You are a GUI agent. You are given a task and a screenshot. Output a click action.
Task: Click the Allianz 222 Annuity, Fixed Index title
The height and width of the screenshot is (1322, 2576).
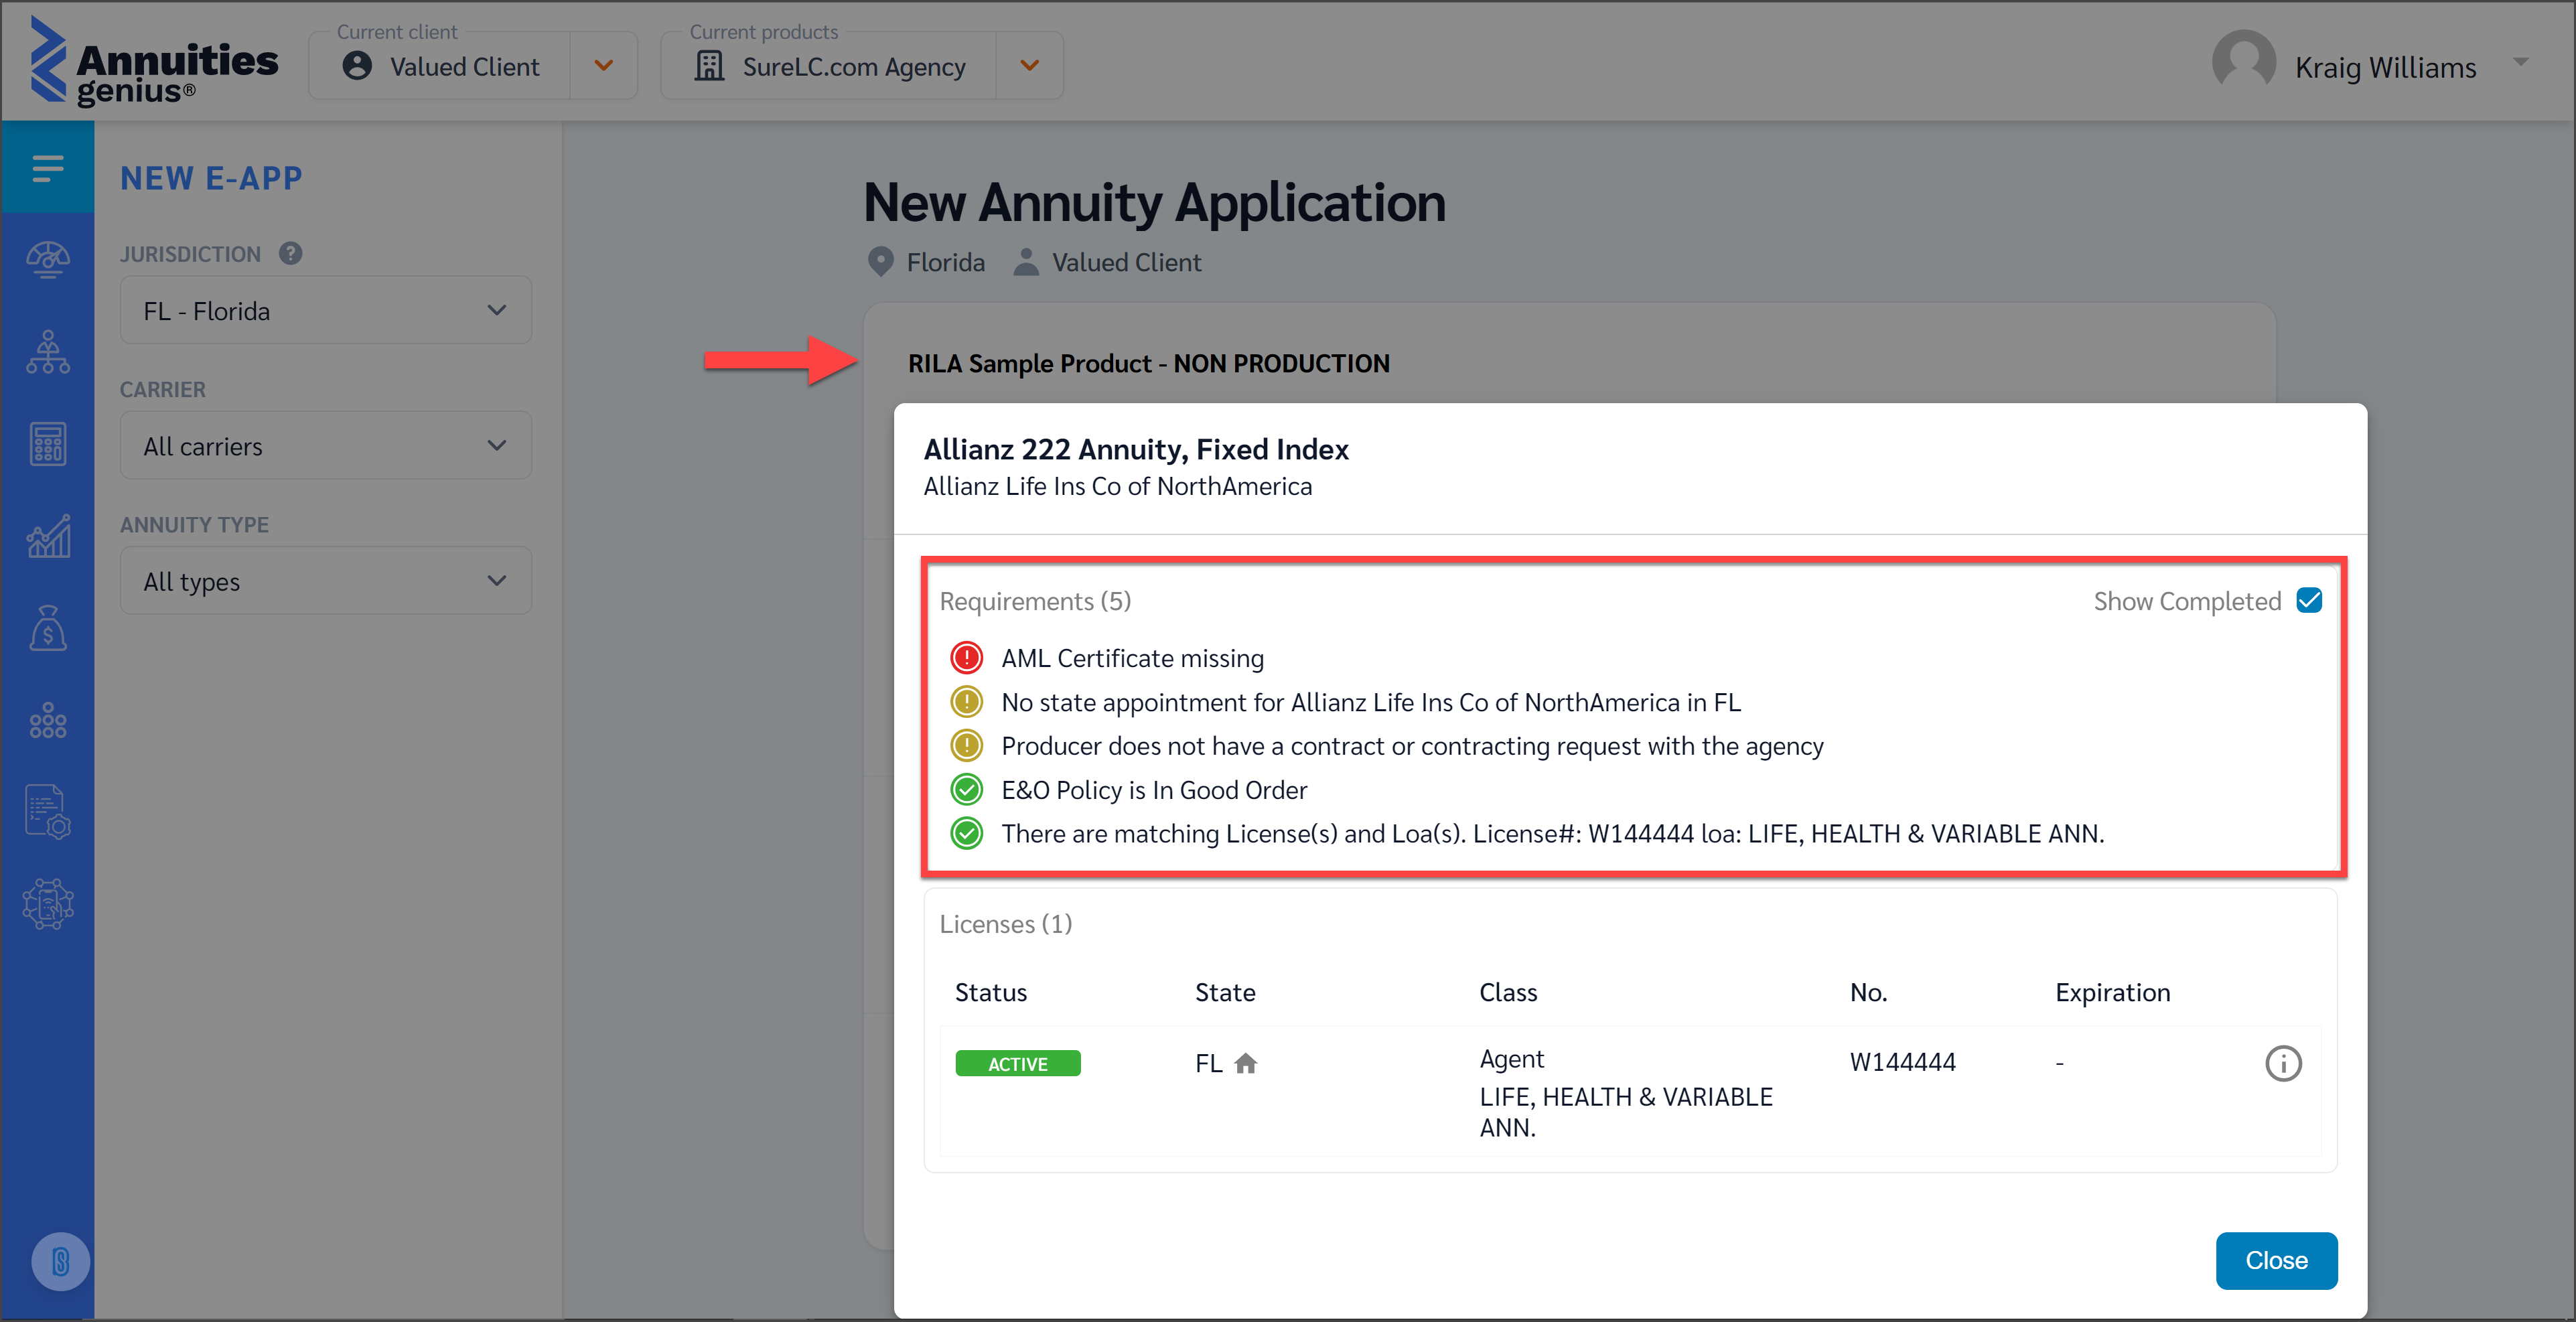(x=1136, y=450)
